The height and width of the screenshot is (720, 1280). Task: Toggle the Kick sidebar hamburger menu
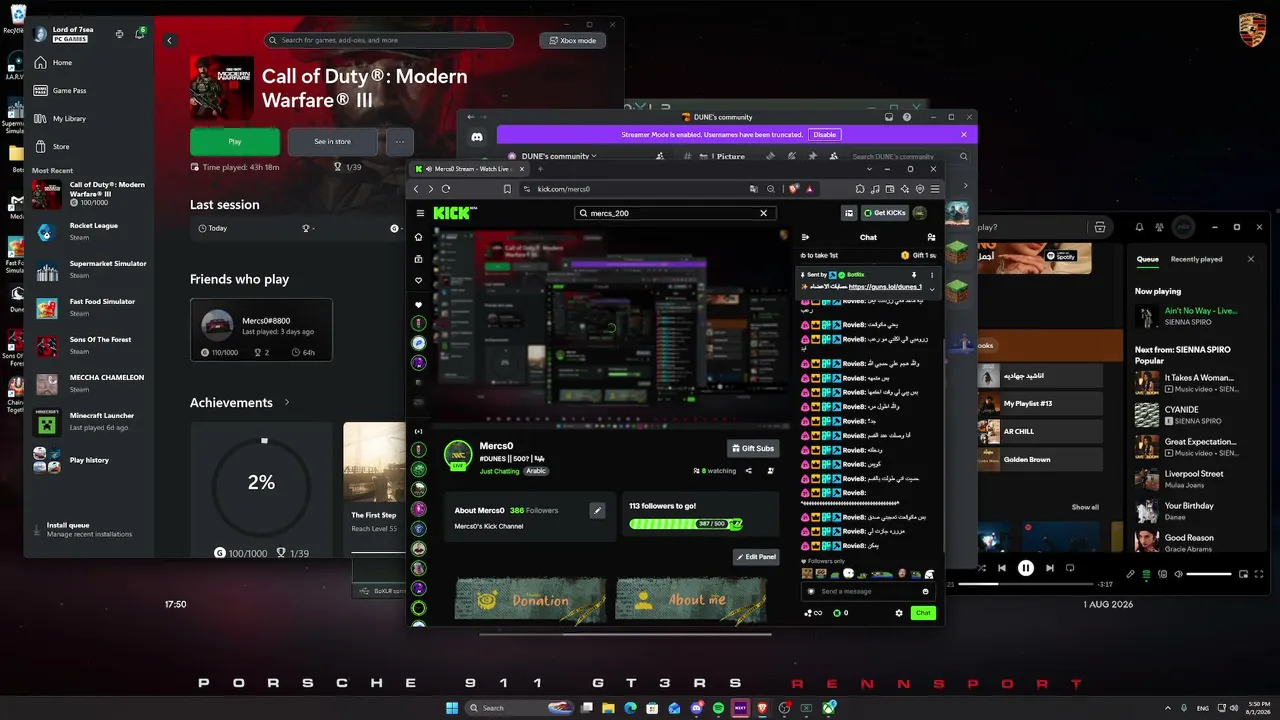tap(419, 213)
